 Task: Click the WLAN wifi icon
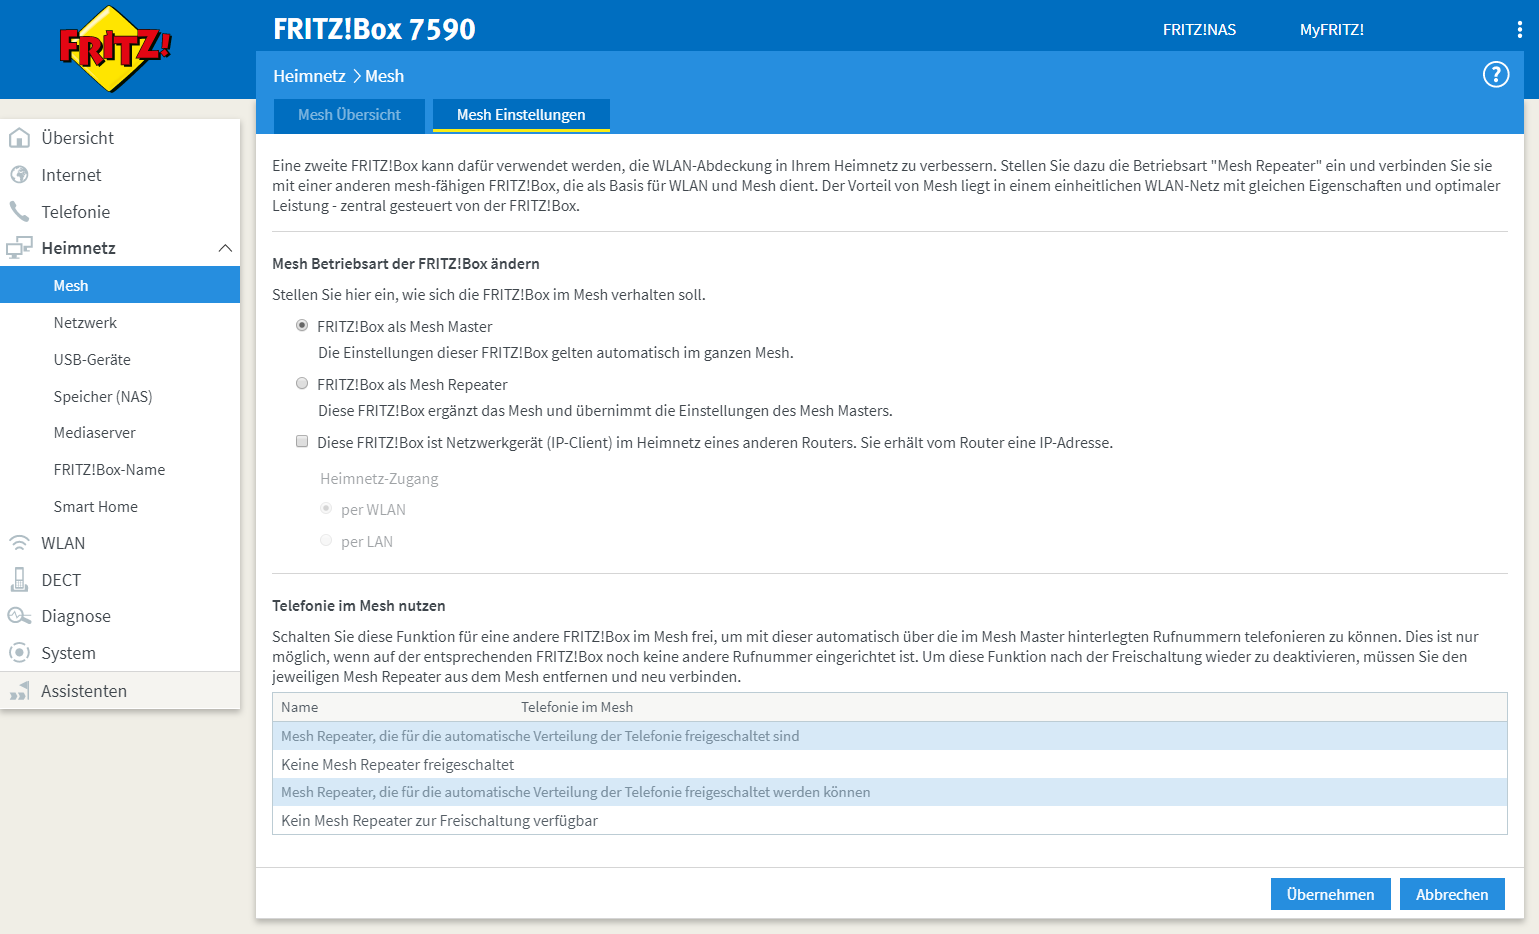(19, 543)
